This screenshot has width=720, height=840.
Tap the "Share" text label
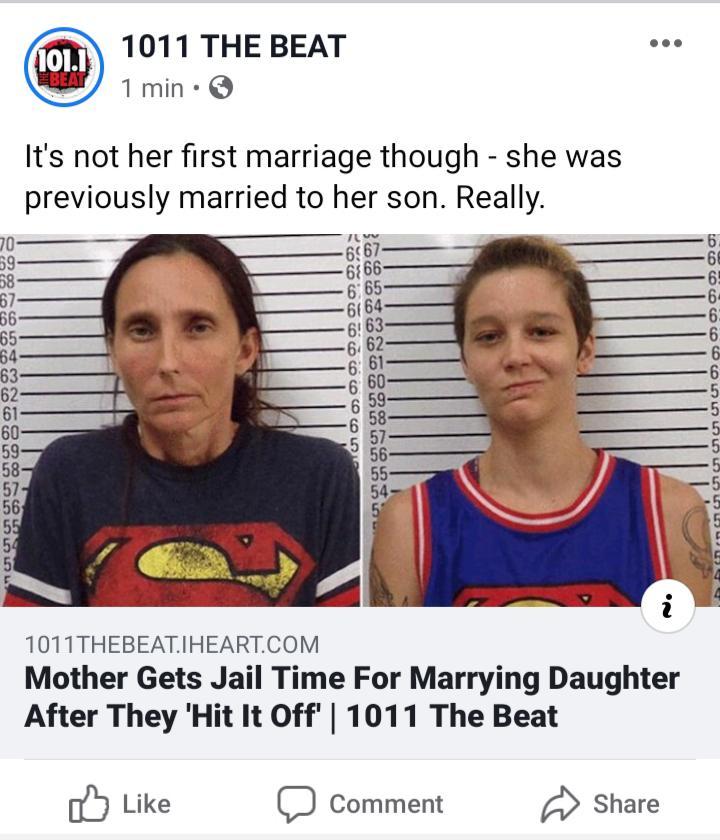point(626,804)
